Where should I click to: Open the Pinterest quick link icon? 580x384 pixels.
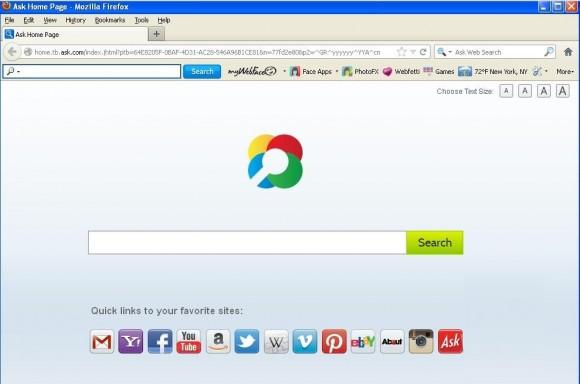pos(334,341)
